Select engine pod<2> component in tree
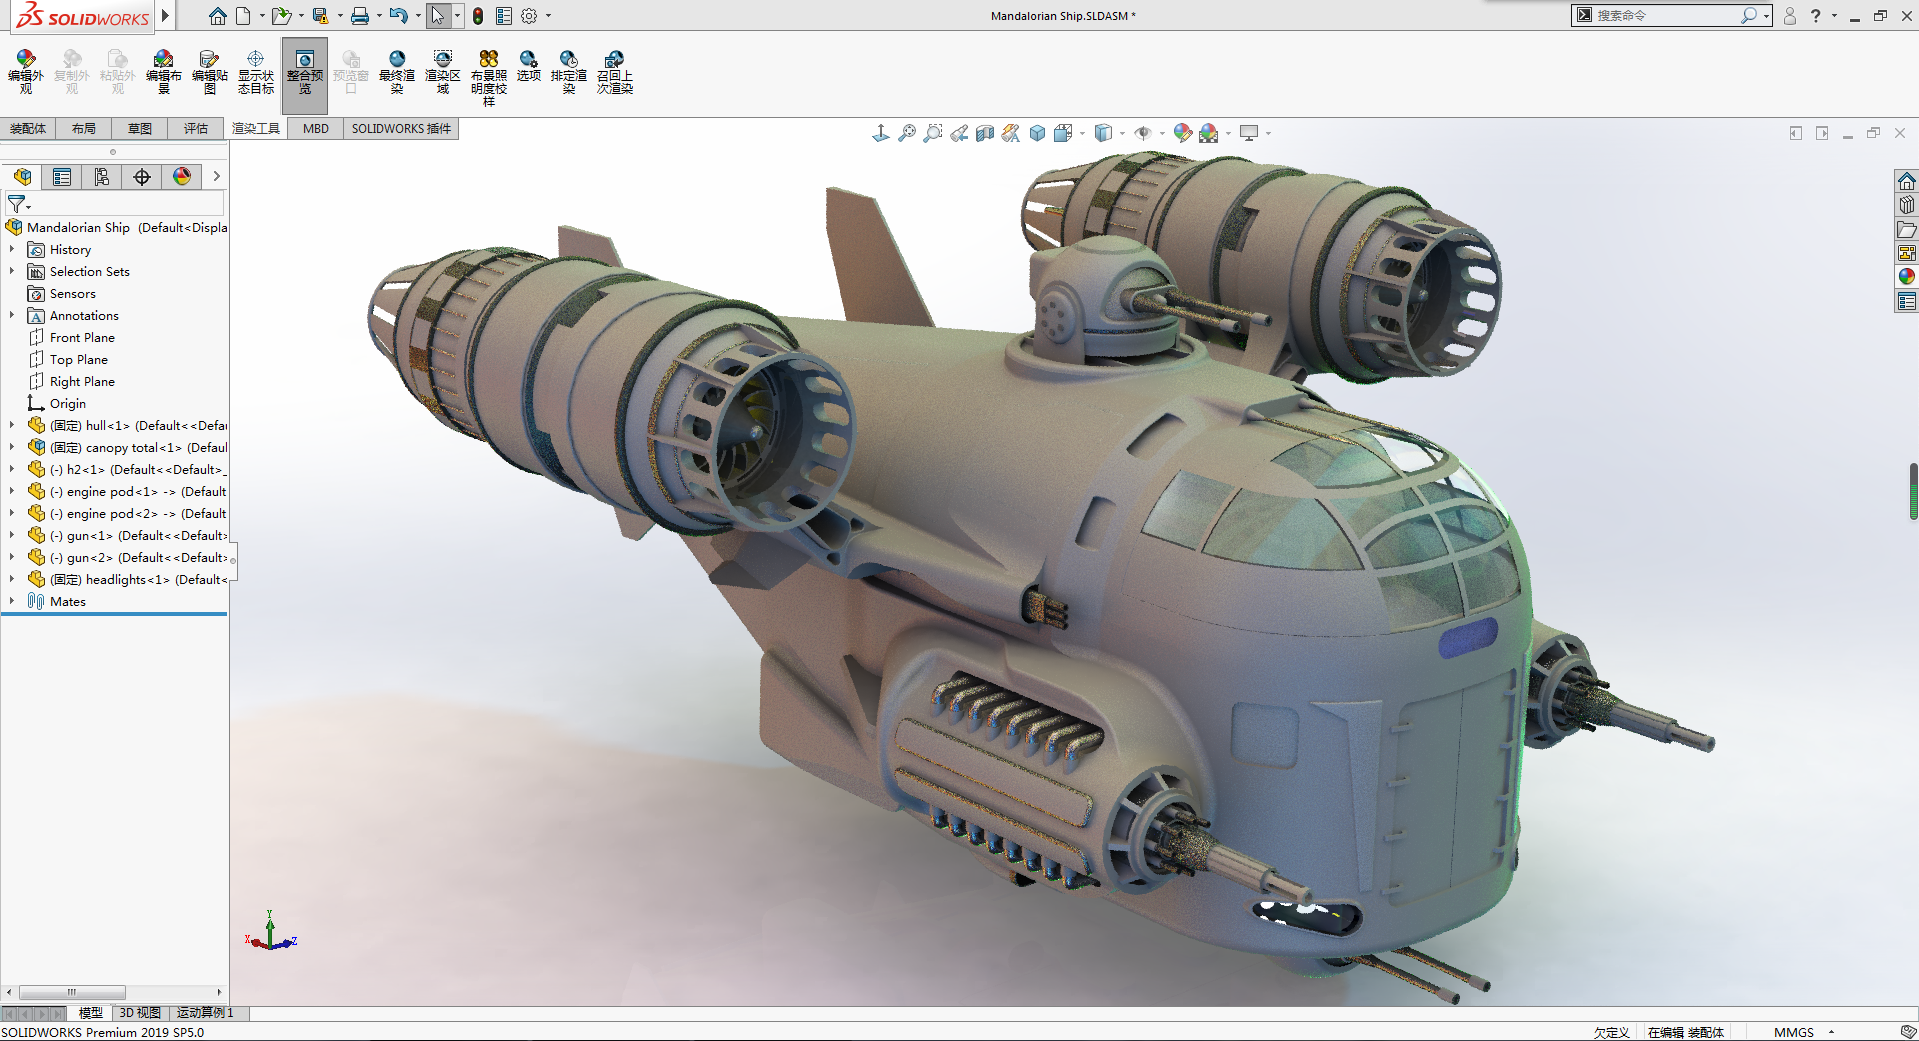Screen dimensions: 1919x1041 click(x=138, y=514)
